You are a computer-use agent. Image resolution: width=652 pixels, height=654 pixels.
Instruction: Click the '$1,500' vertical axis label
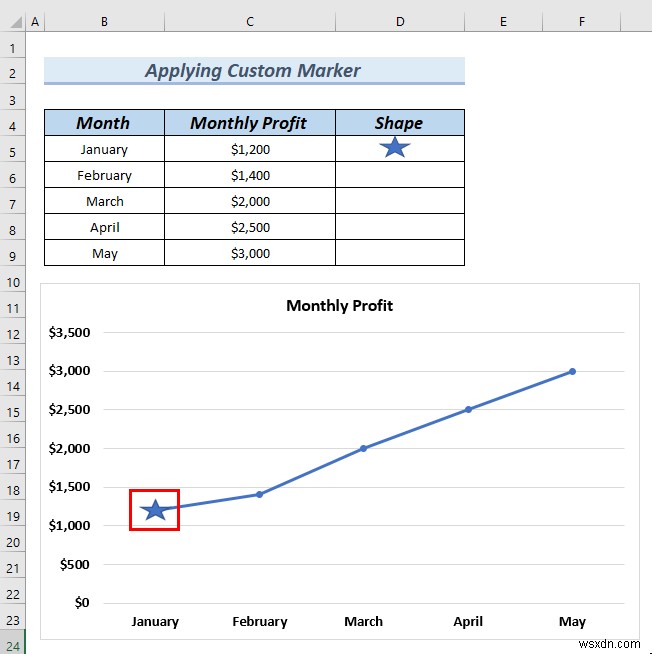click(69, 487)
